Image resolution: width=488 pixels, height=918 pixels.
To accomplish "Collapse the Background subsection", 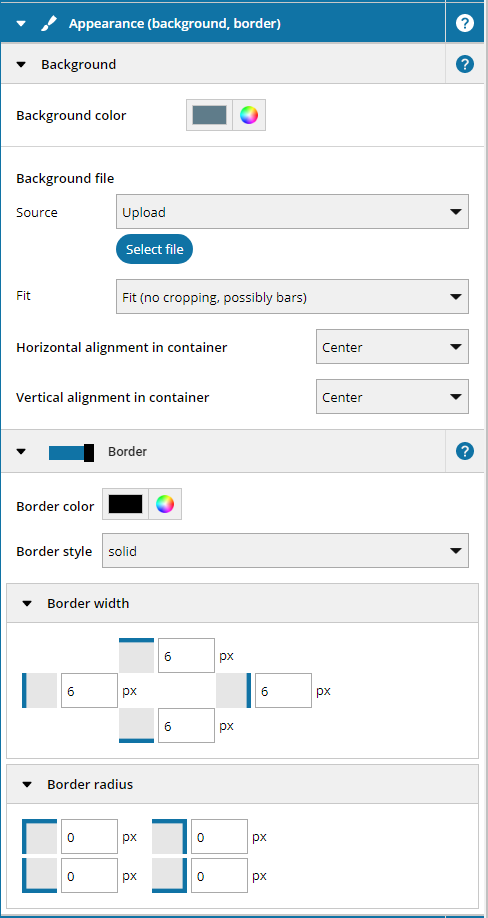I will tap(22, 65).
